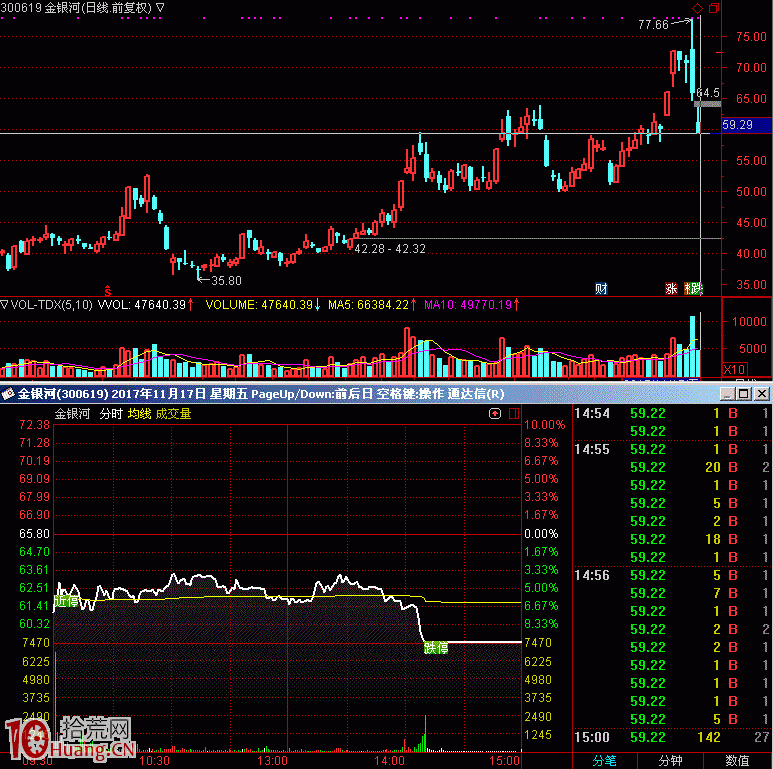Click the 65.80 previous close label
This screenshot has height=769, width=773.
(x=35, y=534)
